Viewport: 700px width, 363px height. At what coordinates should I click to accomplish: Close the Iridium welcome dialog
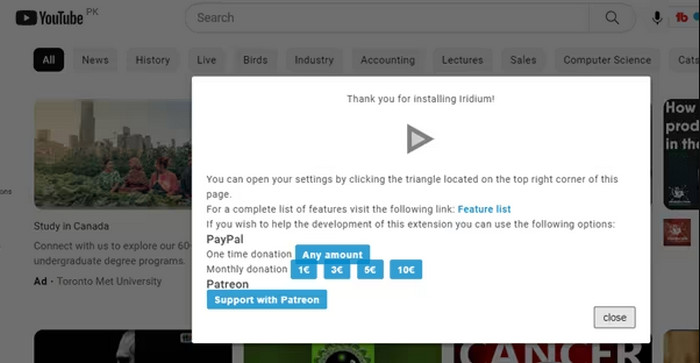614,317
